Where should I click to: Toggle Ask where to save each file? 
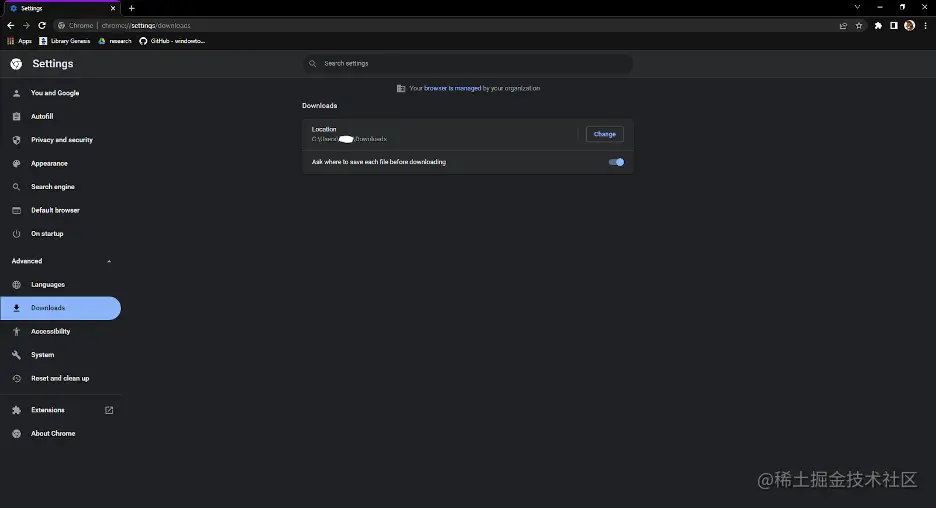[616, 162]
